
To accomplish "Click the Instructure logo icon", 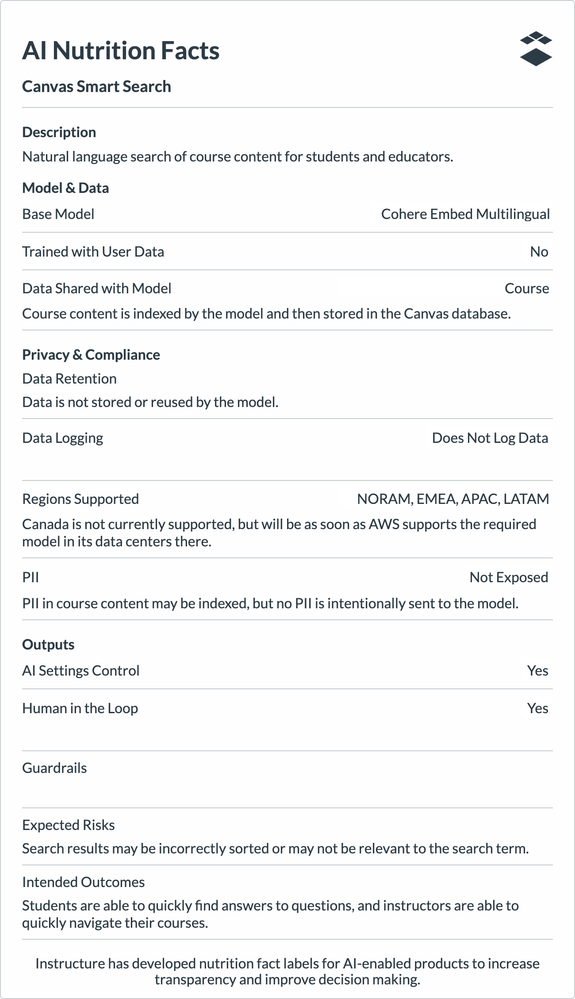I will [x=536, y=48].
